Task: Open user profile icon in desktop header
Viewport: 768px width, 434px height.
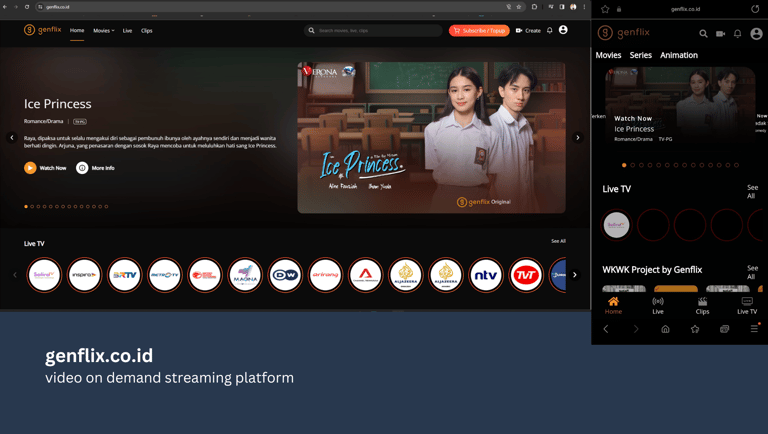Action: (563, 30)
